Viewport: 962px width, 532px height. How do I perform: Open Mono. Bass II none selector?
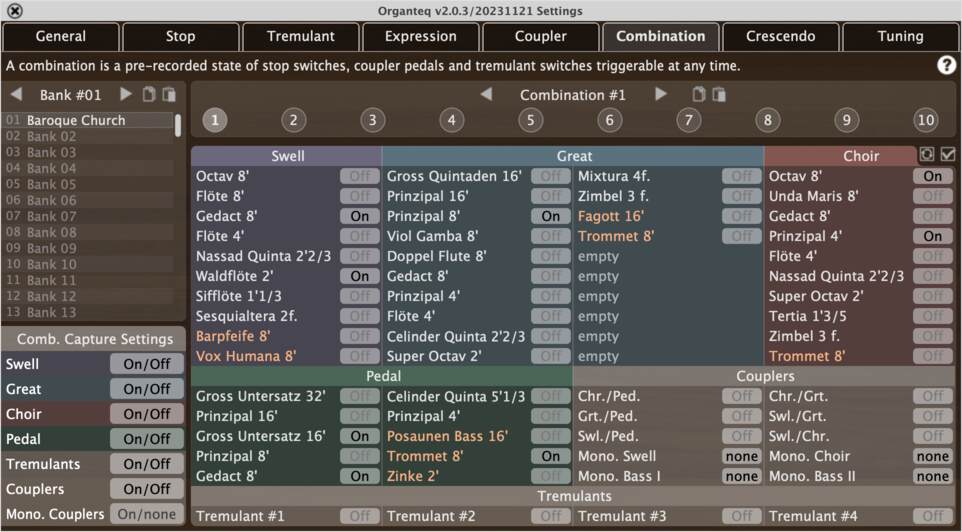933,476
